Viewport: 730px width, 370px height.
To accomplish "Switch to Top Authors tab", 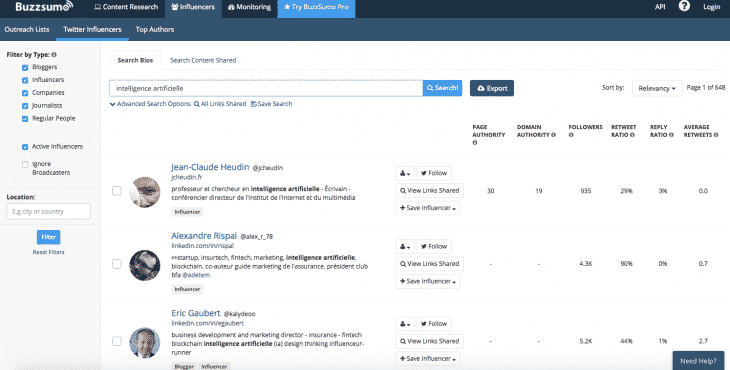I will pyautogui.click(x=155, y=29).
